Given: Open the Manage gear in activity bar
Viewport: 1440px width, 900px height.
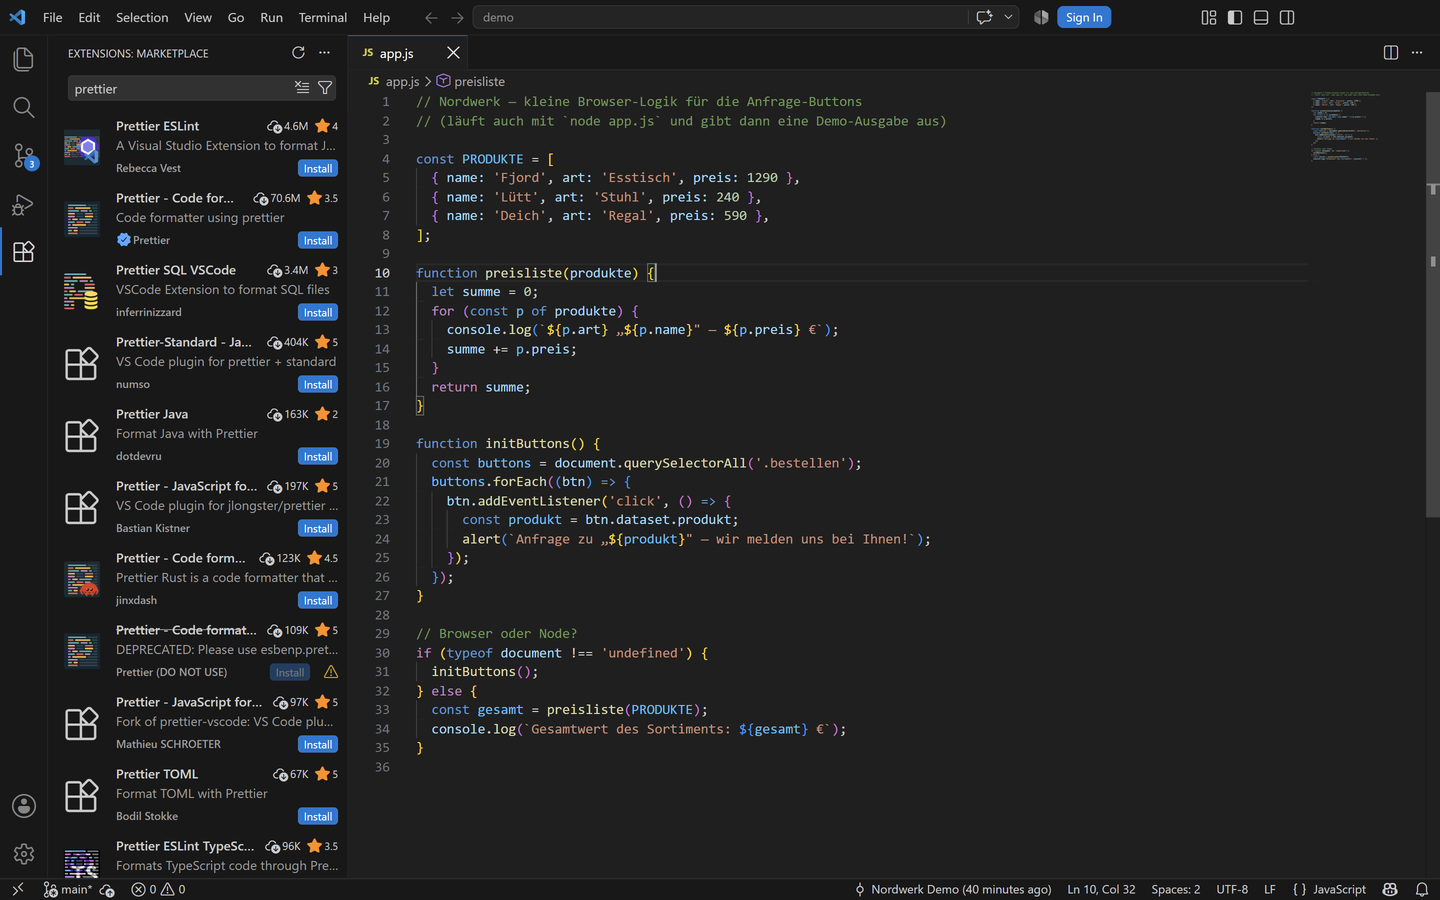Looking at the screenshot, I should (24, 854).
